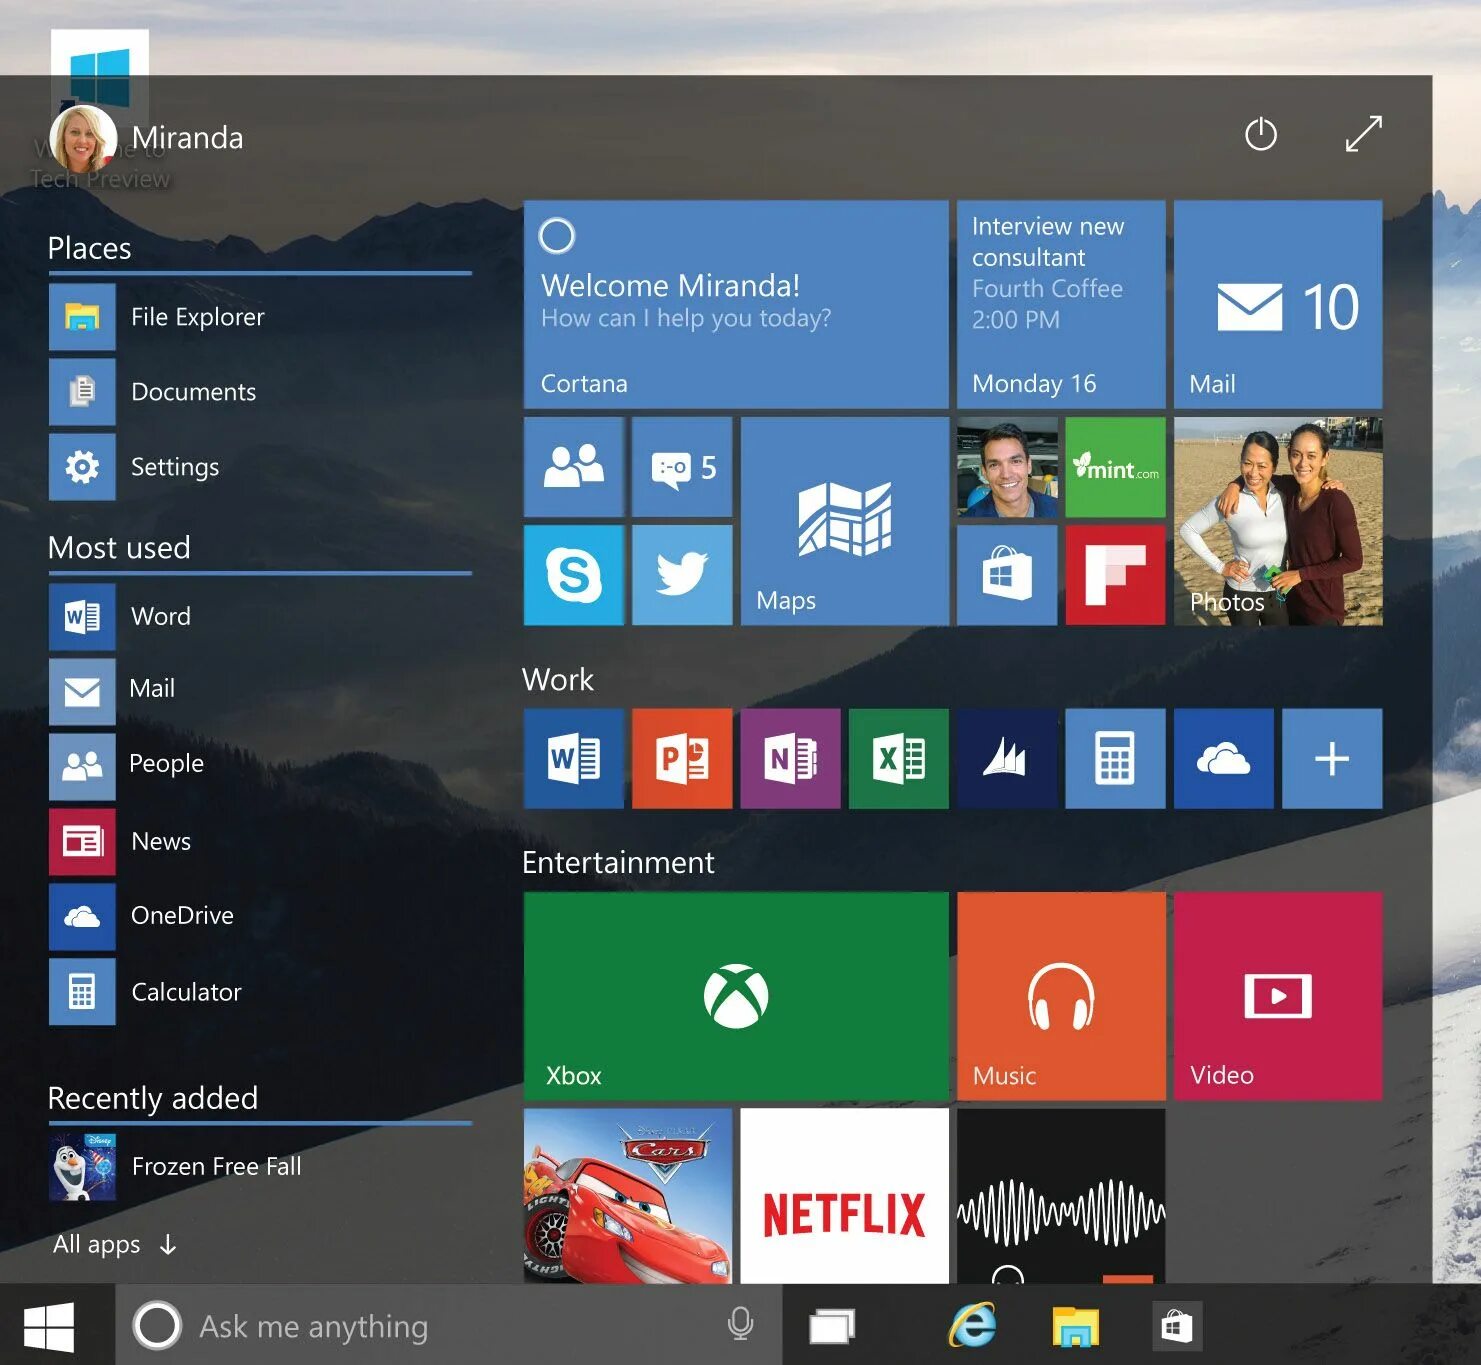Open the Calculator tile in Work group
The height and width of the screenshot is (1365, 1481).
(x=1116, y=759)
